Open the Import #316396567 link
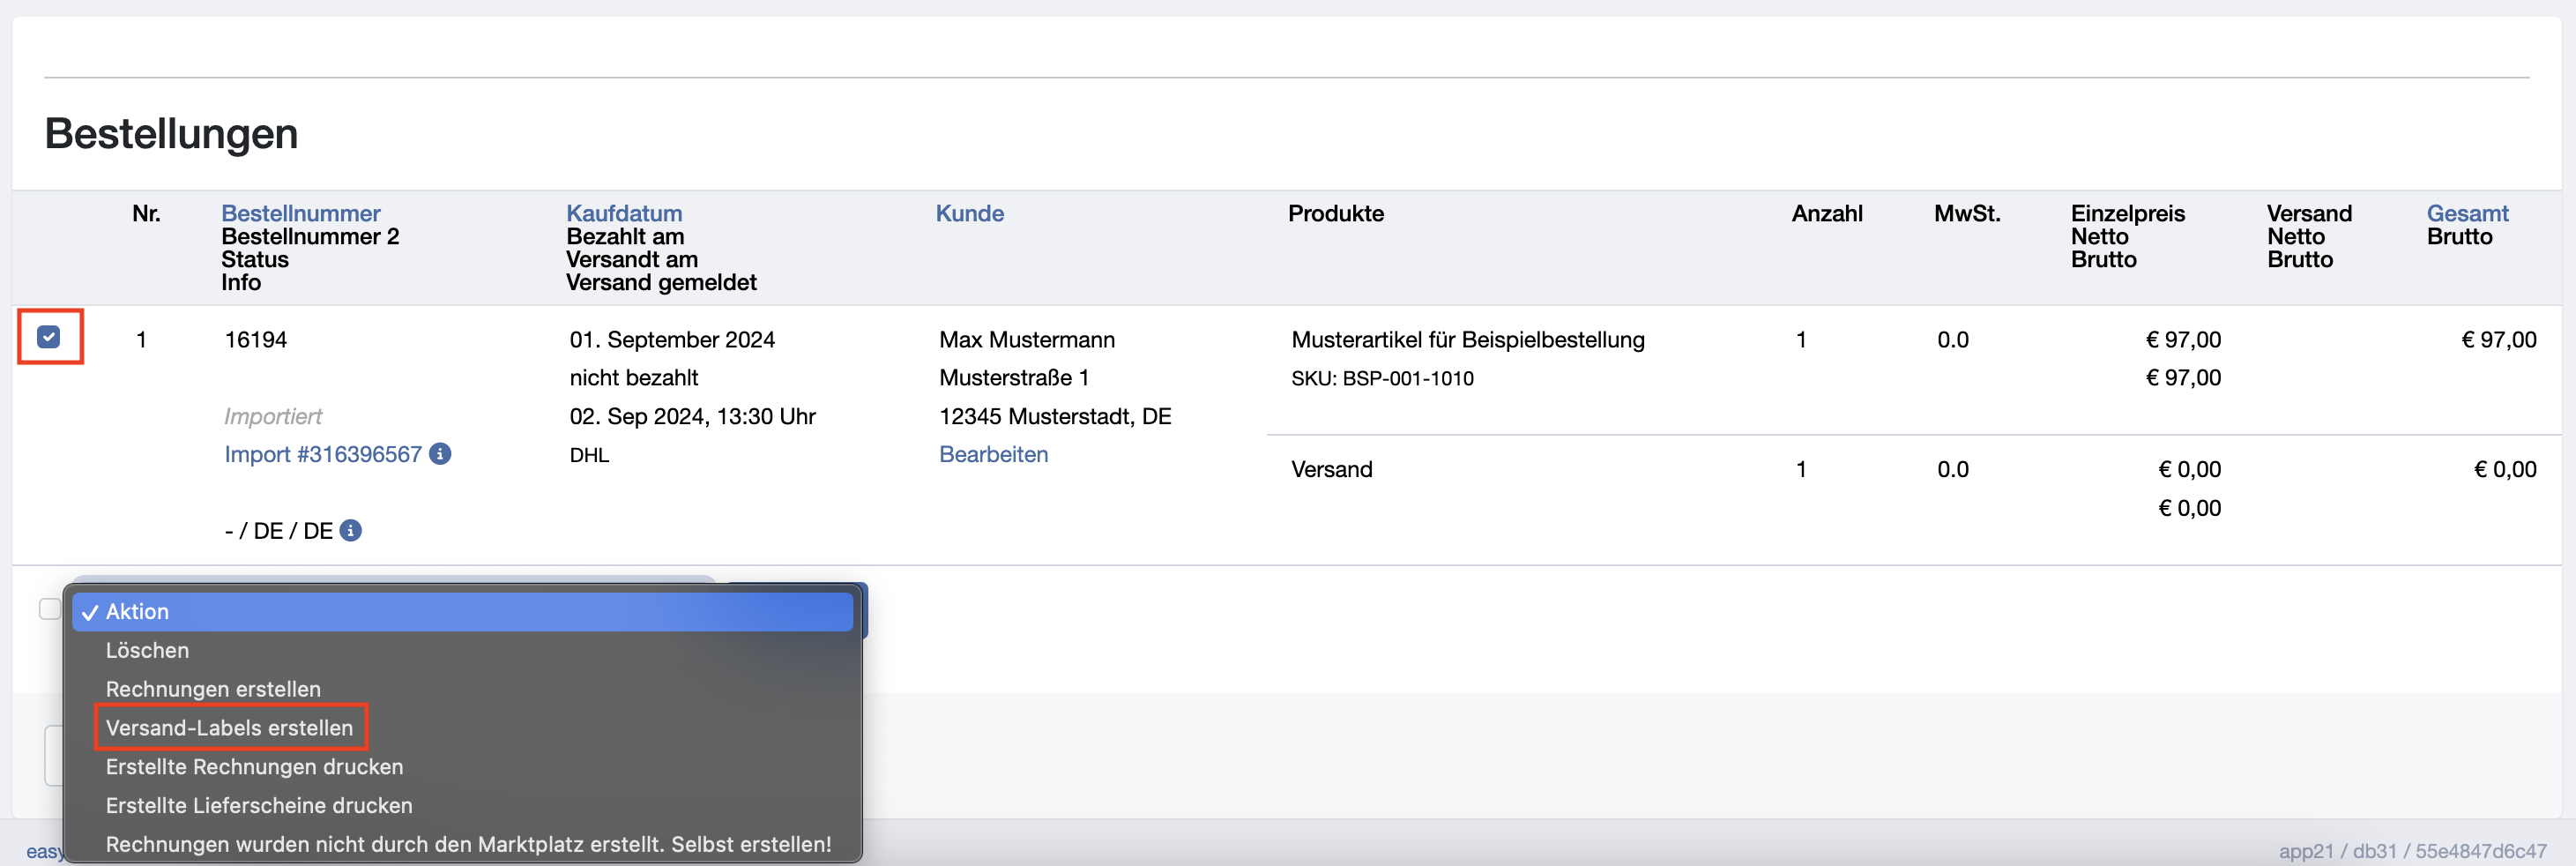2576x866 pixels. 323,454
